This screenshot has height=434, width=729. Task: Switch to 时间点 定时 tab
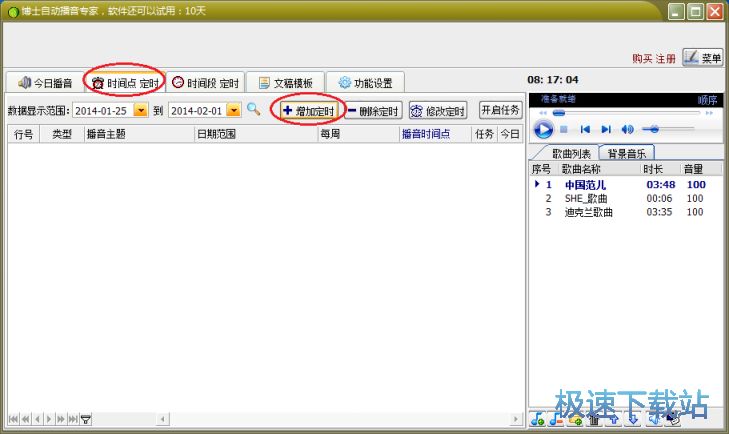point(125,83)
